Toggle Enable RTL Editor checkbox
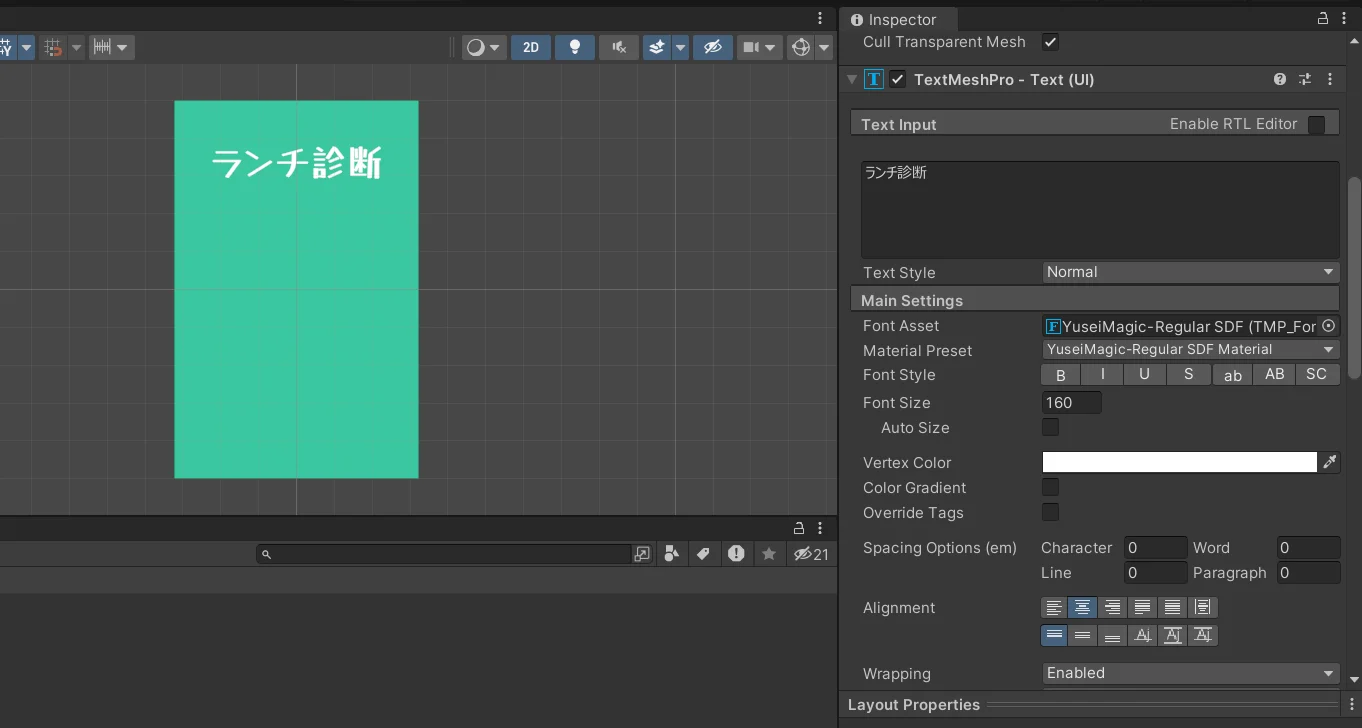This screenshot has width=1362, height=728. pos(1316,124)
